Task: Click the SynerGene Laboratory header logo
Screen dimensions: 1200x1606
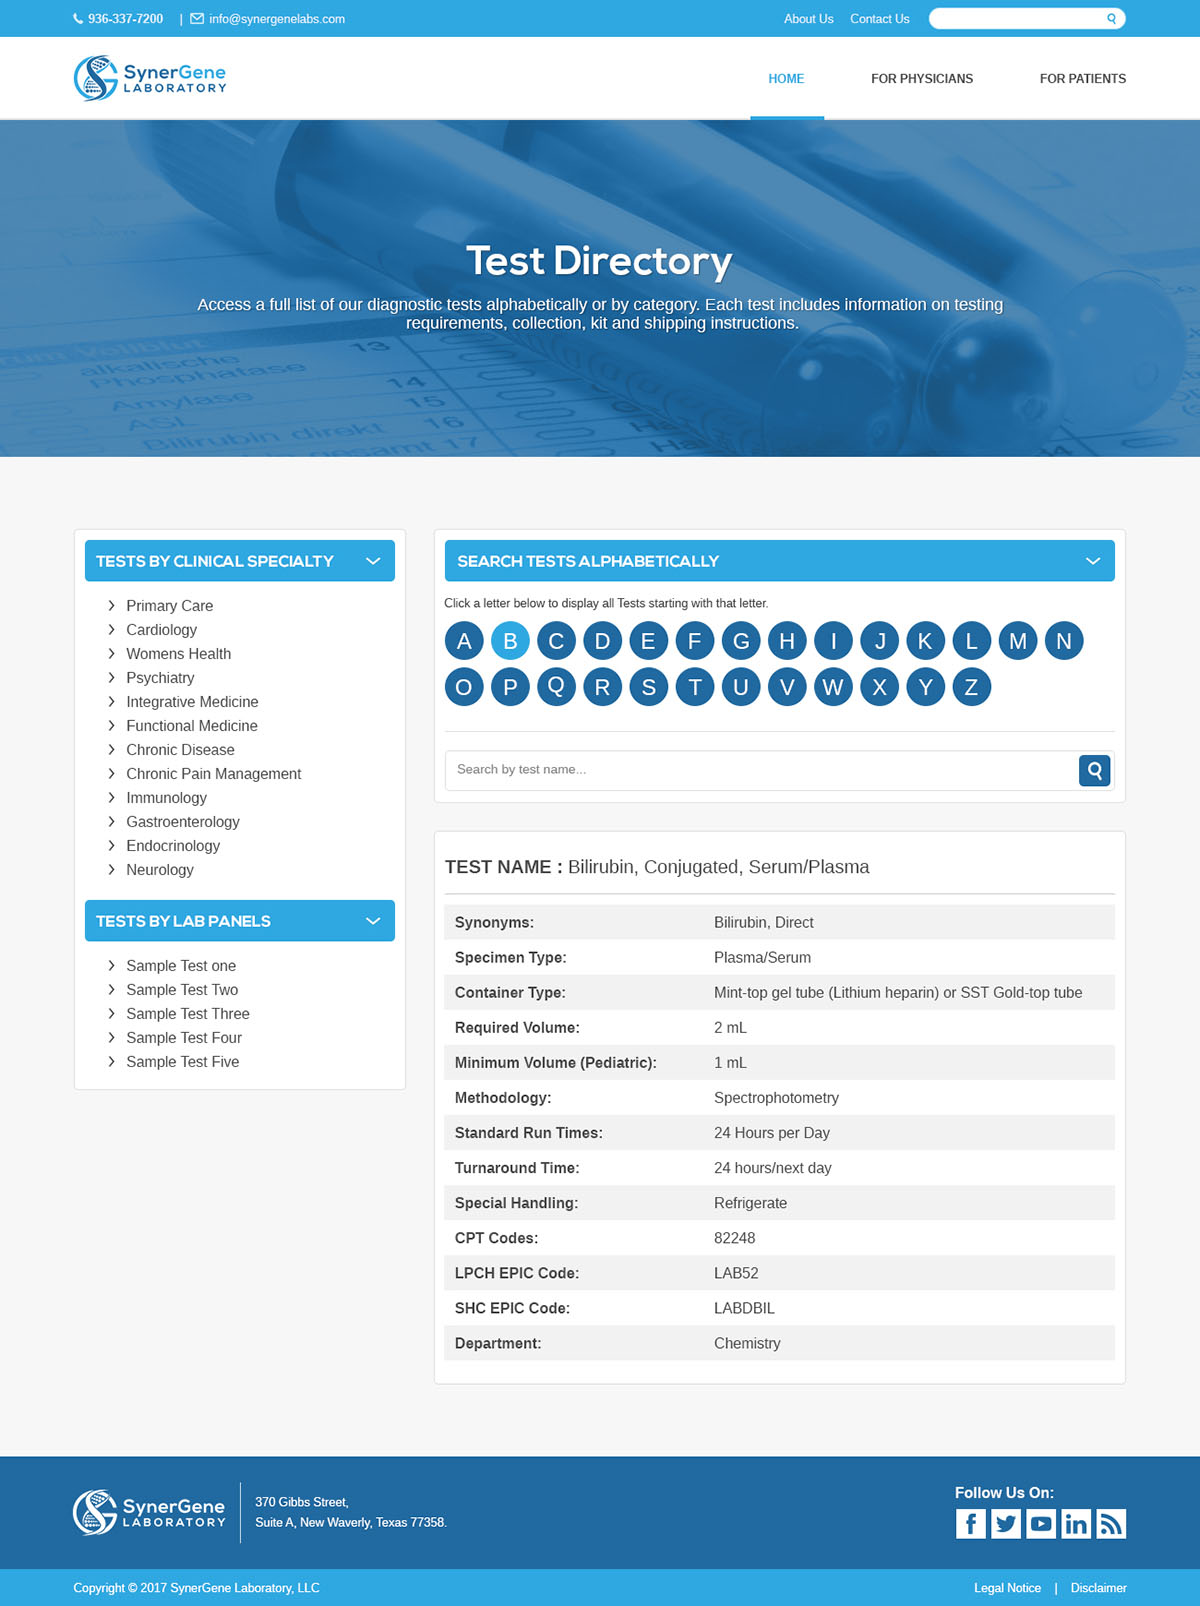Action: coord(150,78)
